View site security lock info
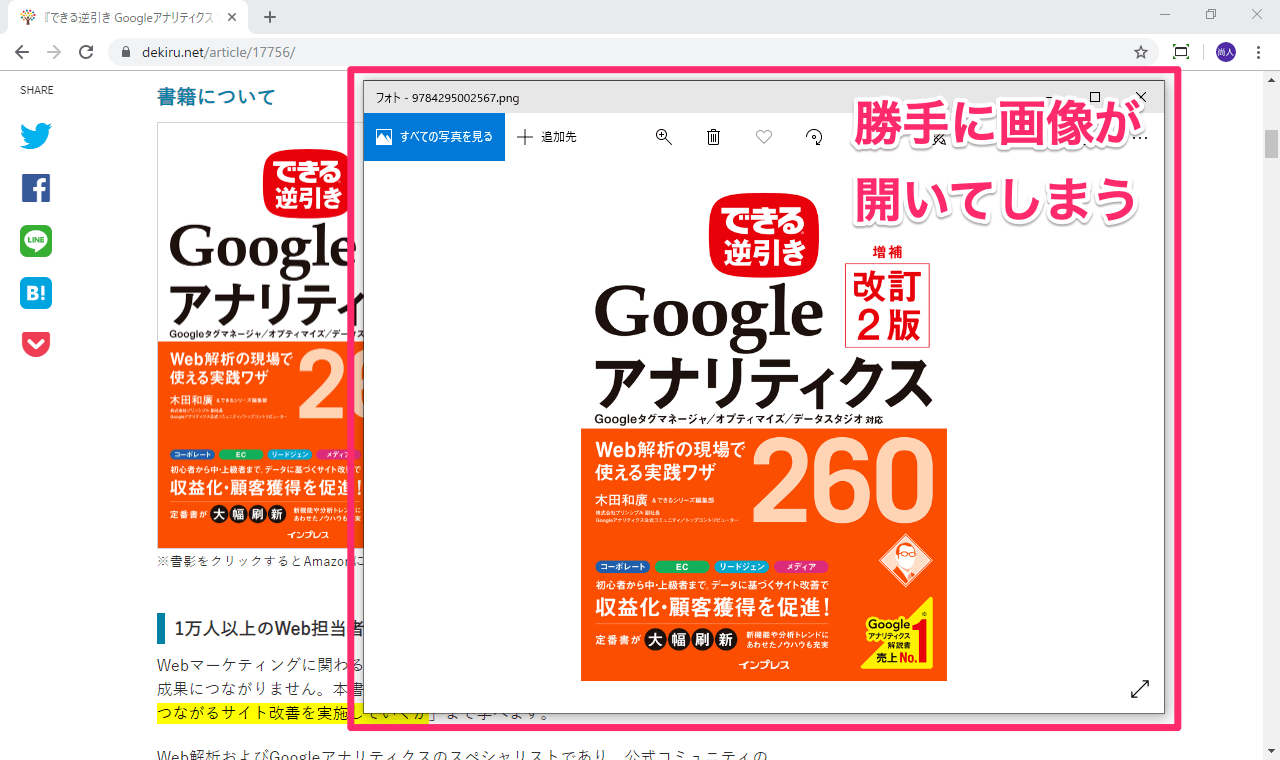Screen dimensions: 1280x760 pos(126,52)
